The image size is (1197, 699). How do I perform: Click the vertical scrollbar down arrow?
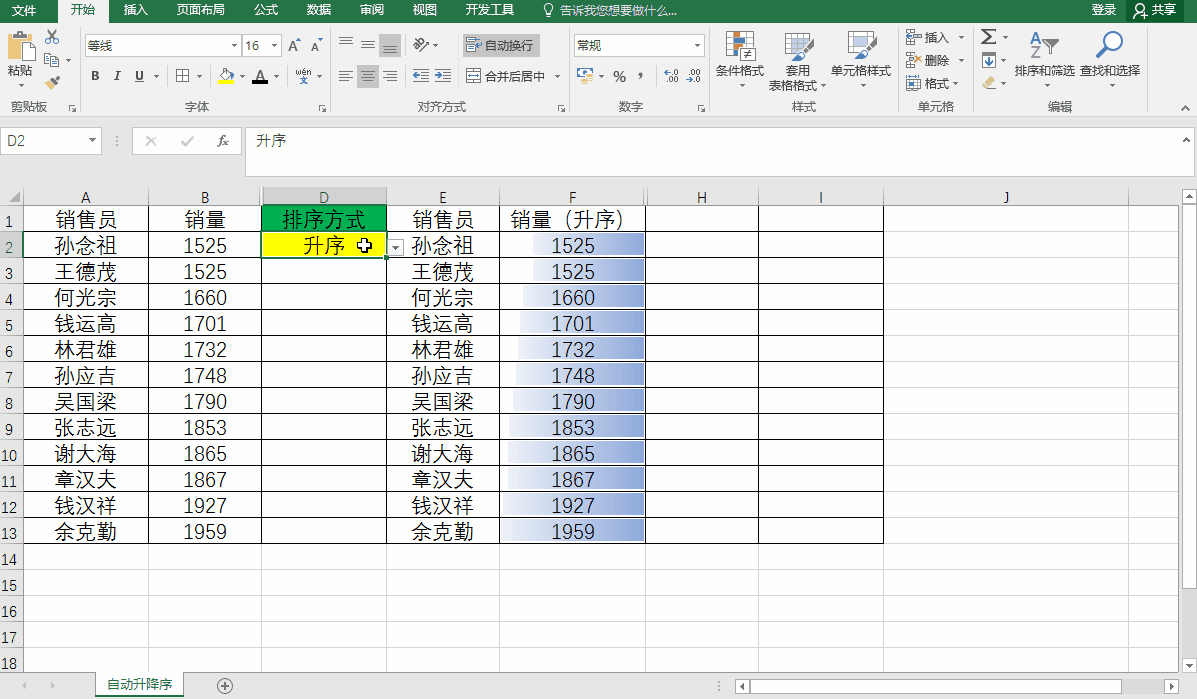(1189, 665)
